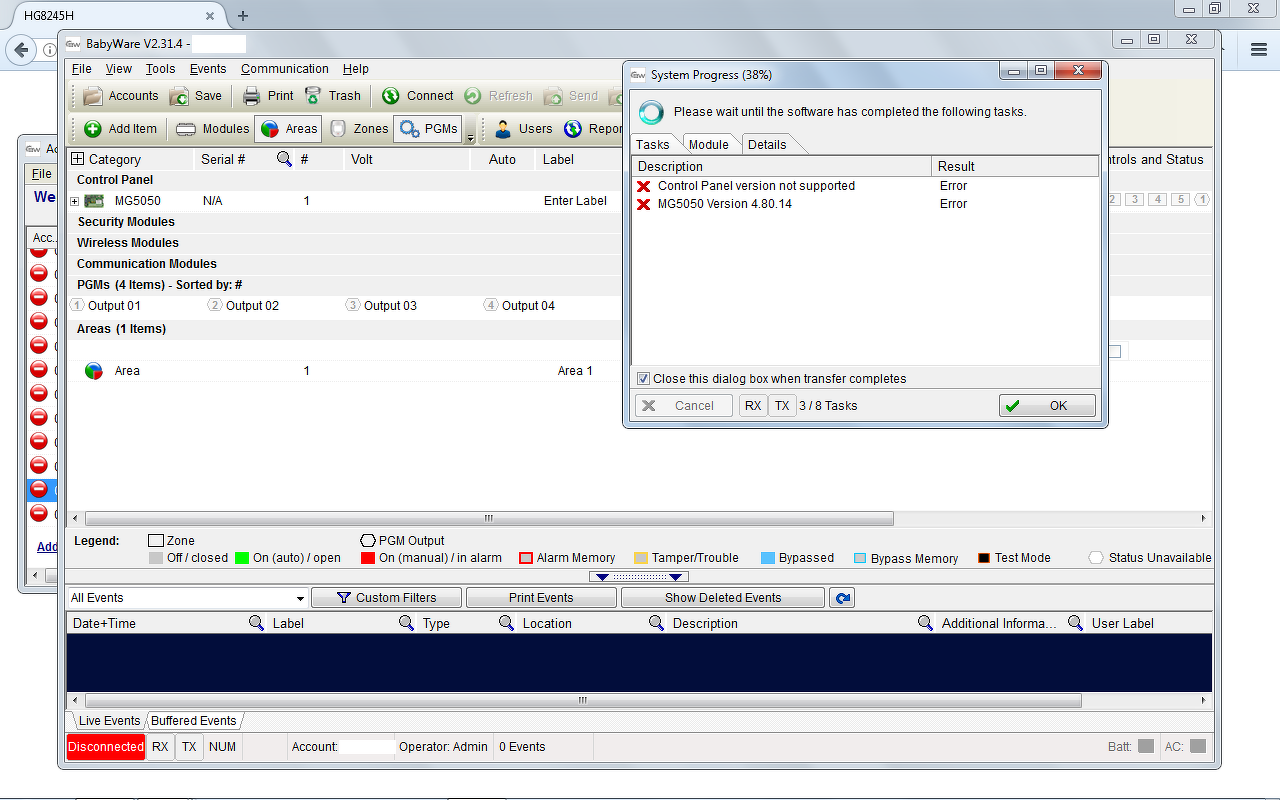This screenshot has width=1280, height=800.
Task: Select the 'MG5050 Version 4.80.14' error row
Action: coord(865,204)
